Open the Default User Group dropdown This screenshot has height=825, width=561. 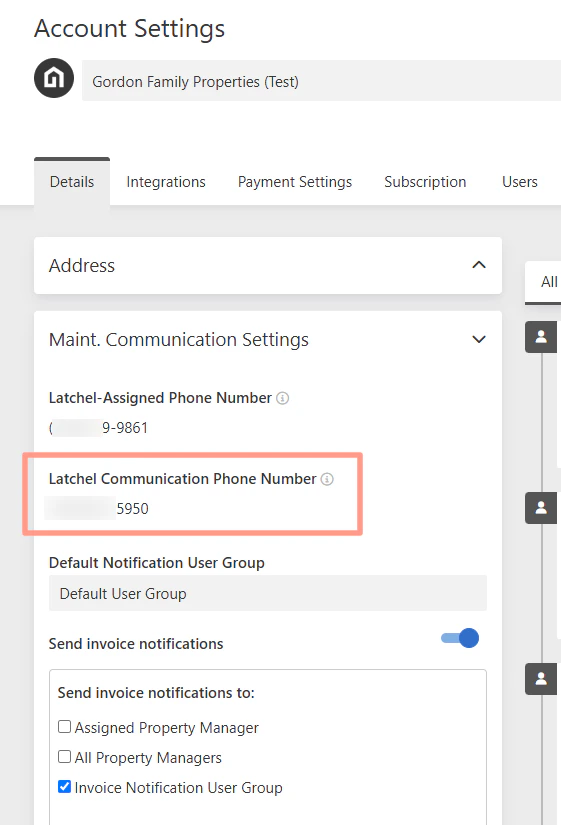tap(268, 593)
